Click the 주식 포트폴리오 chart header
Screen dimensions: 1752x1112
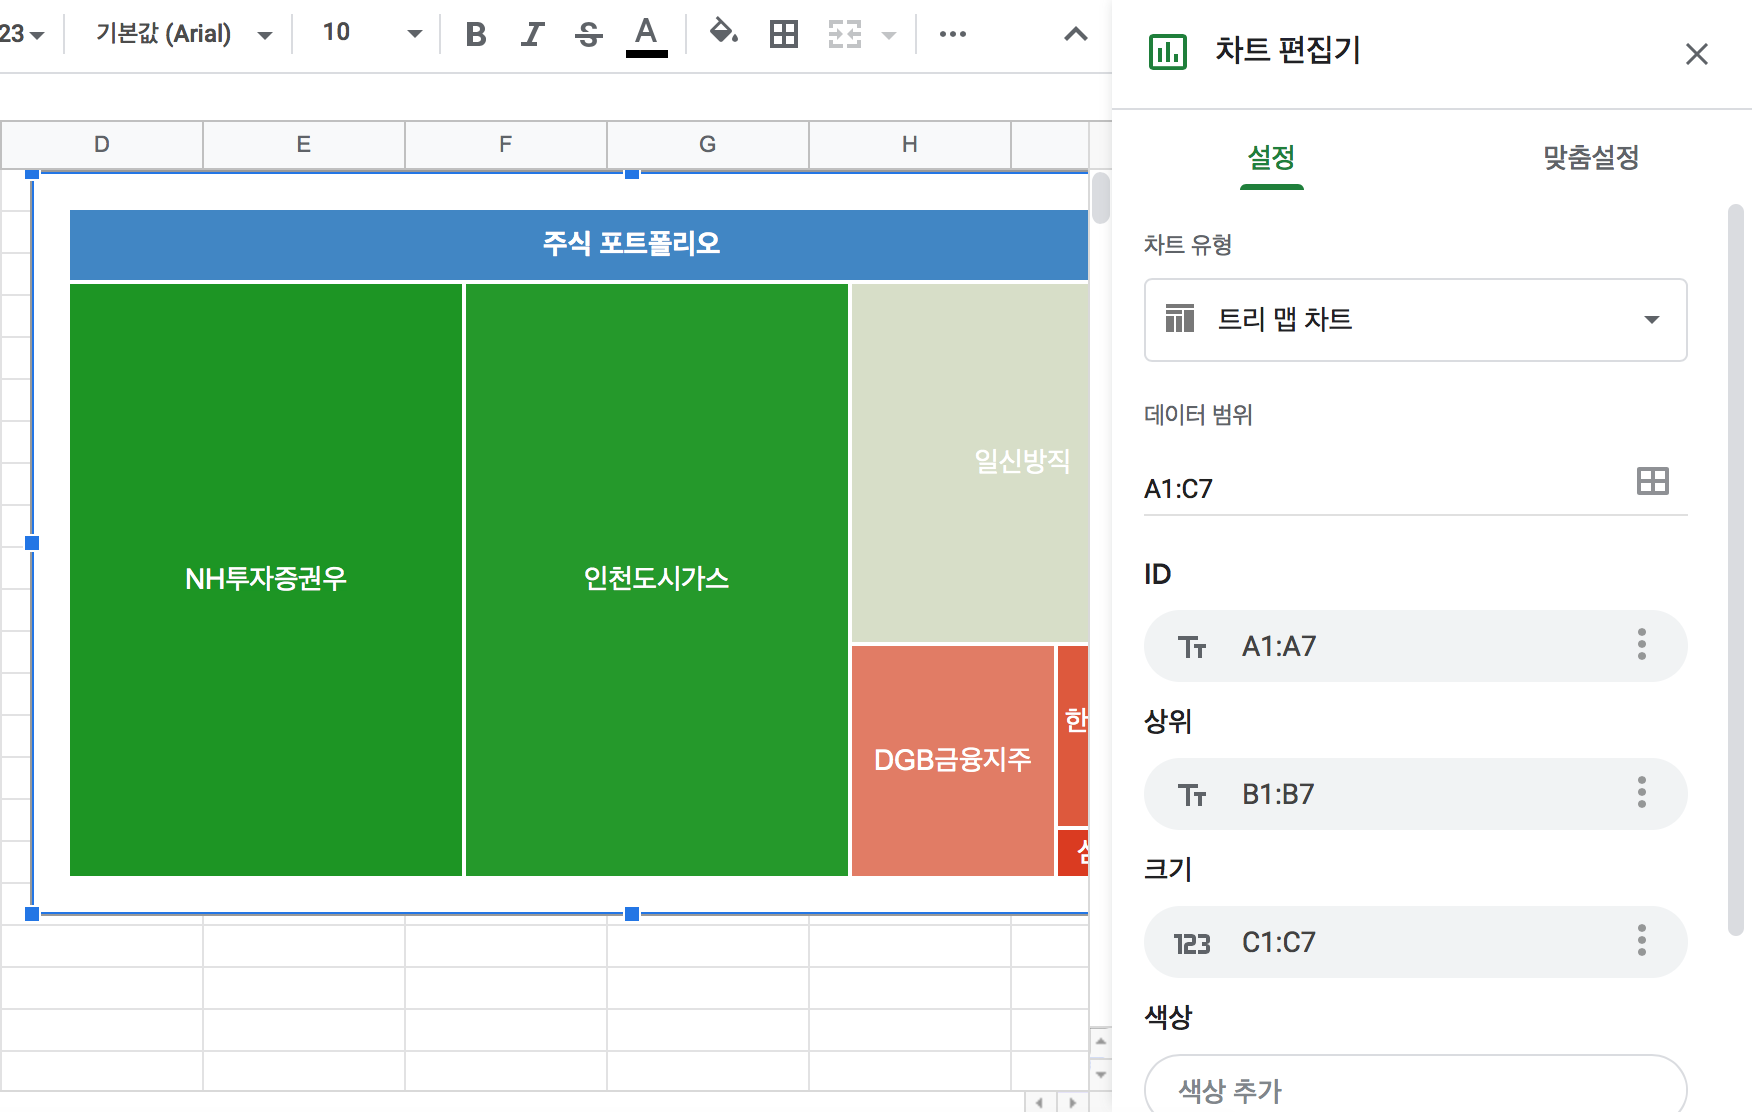579,244
